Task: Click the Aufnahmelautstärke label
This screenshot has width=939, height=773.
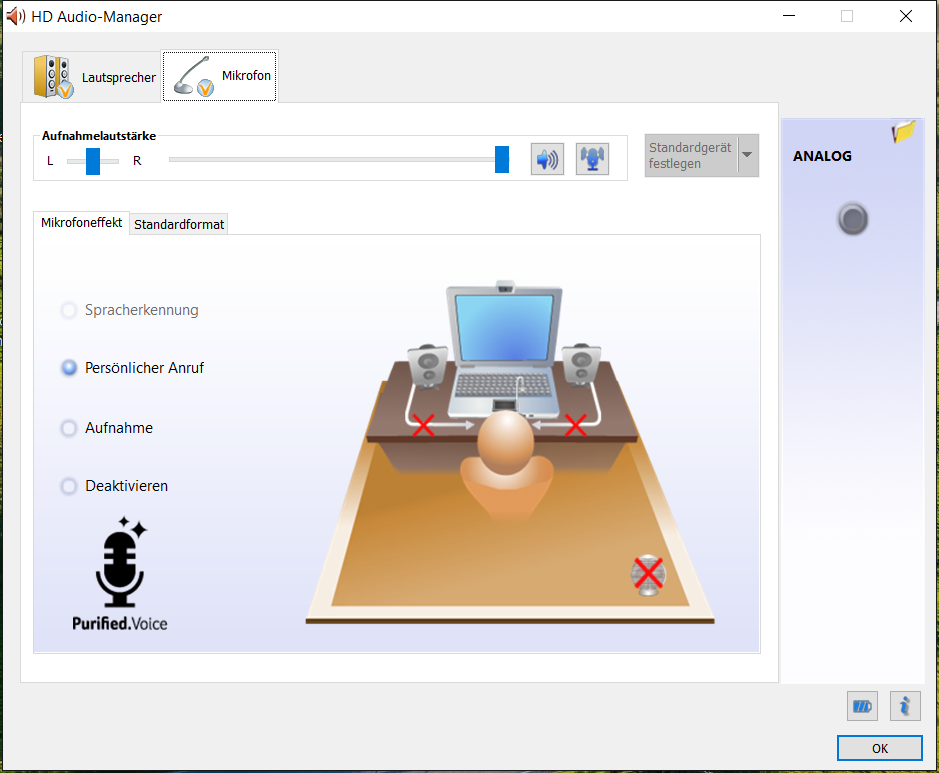Action: 99,136
